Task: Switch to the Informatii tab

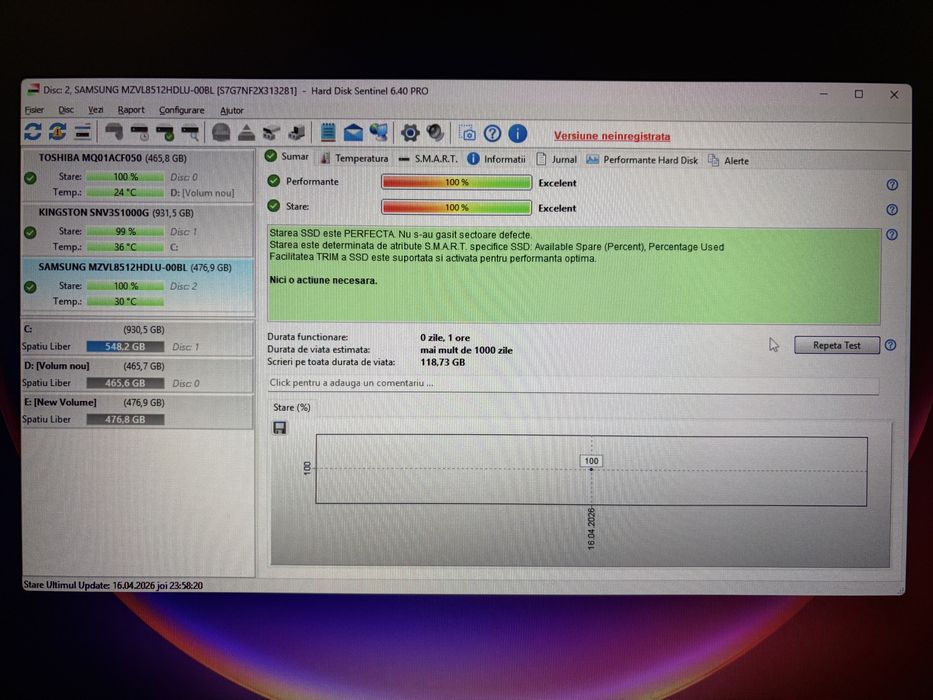Action: (x=496, y=159)
